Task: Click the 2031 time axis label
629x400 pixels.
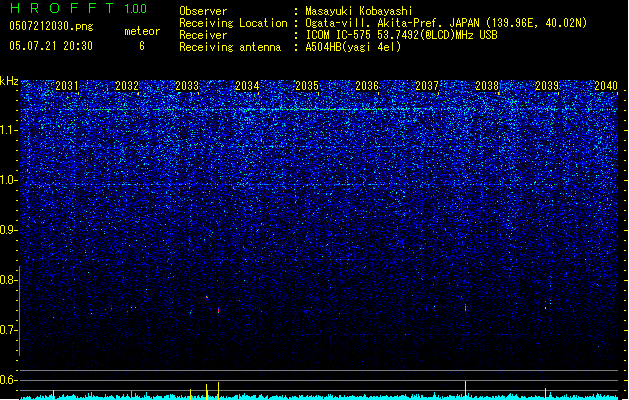Action: point(67,86)
